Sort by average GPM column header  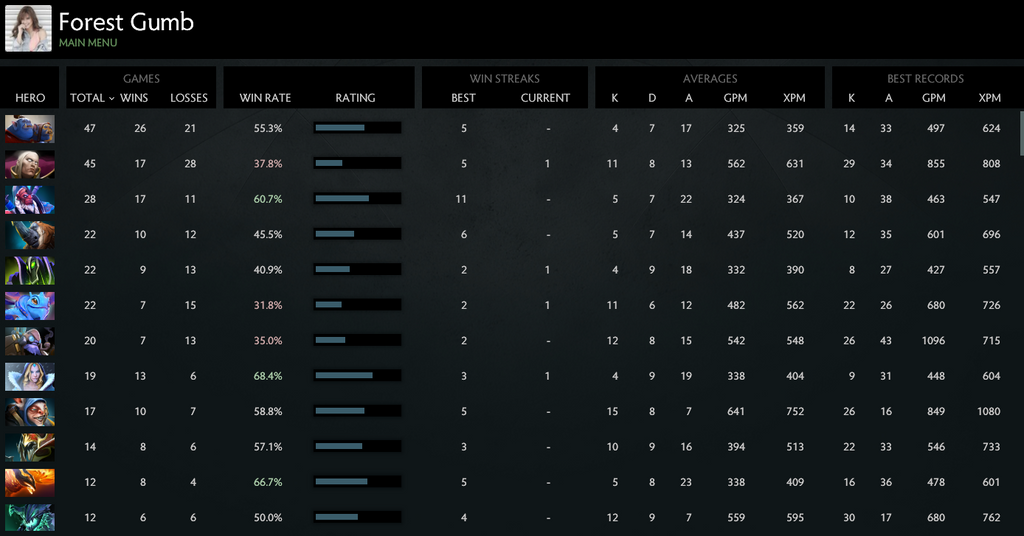[735, 98]
